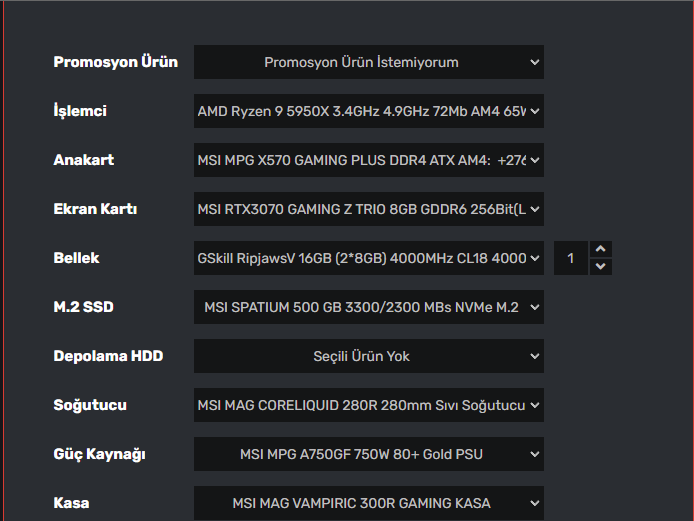Expand the Bellek GSkill RipjawsV dropdown

click(x=368, y=258)
